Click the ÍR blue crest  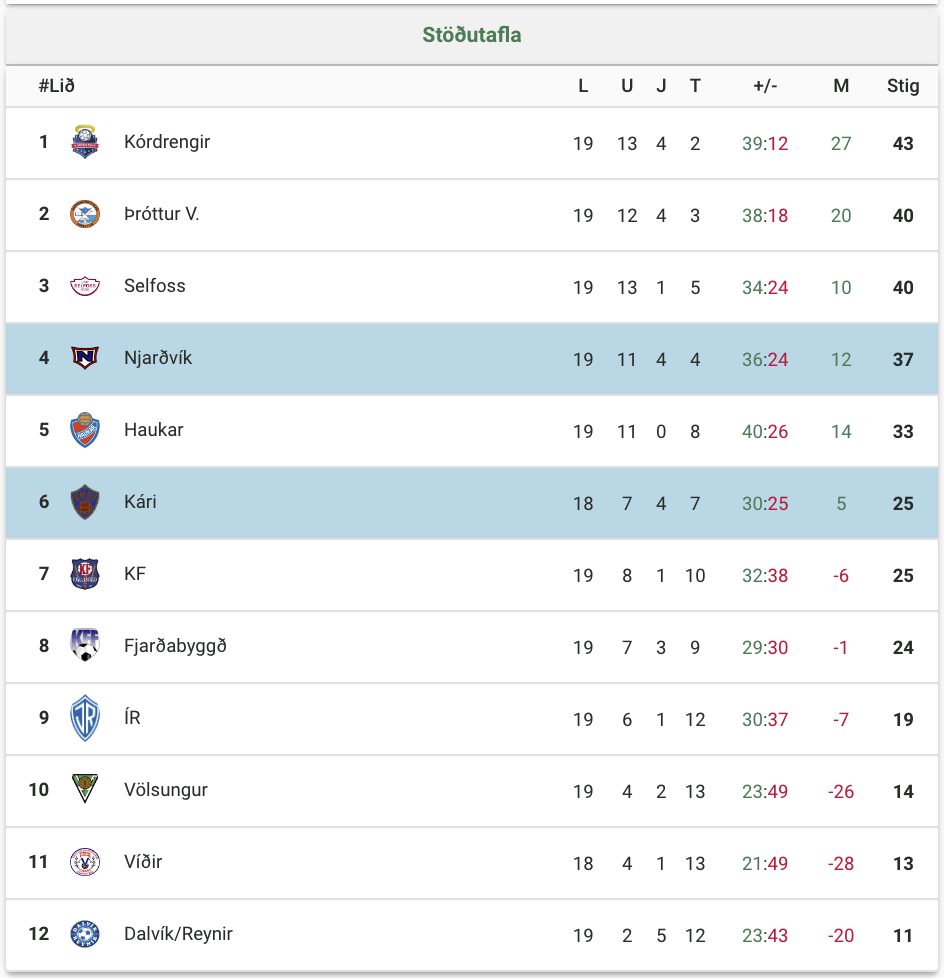[x=85, y=718]
